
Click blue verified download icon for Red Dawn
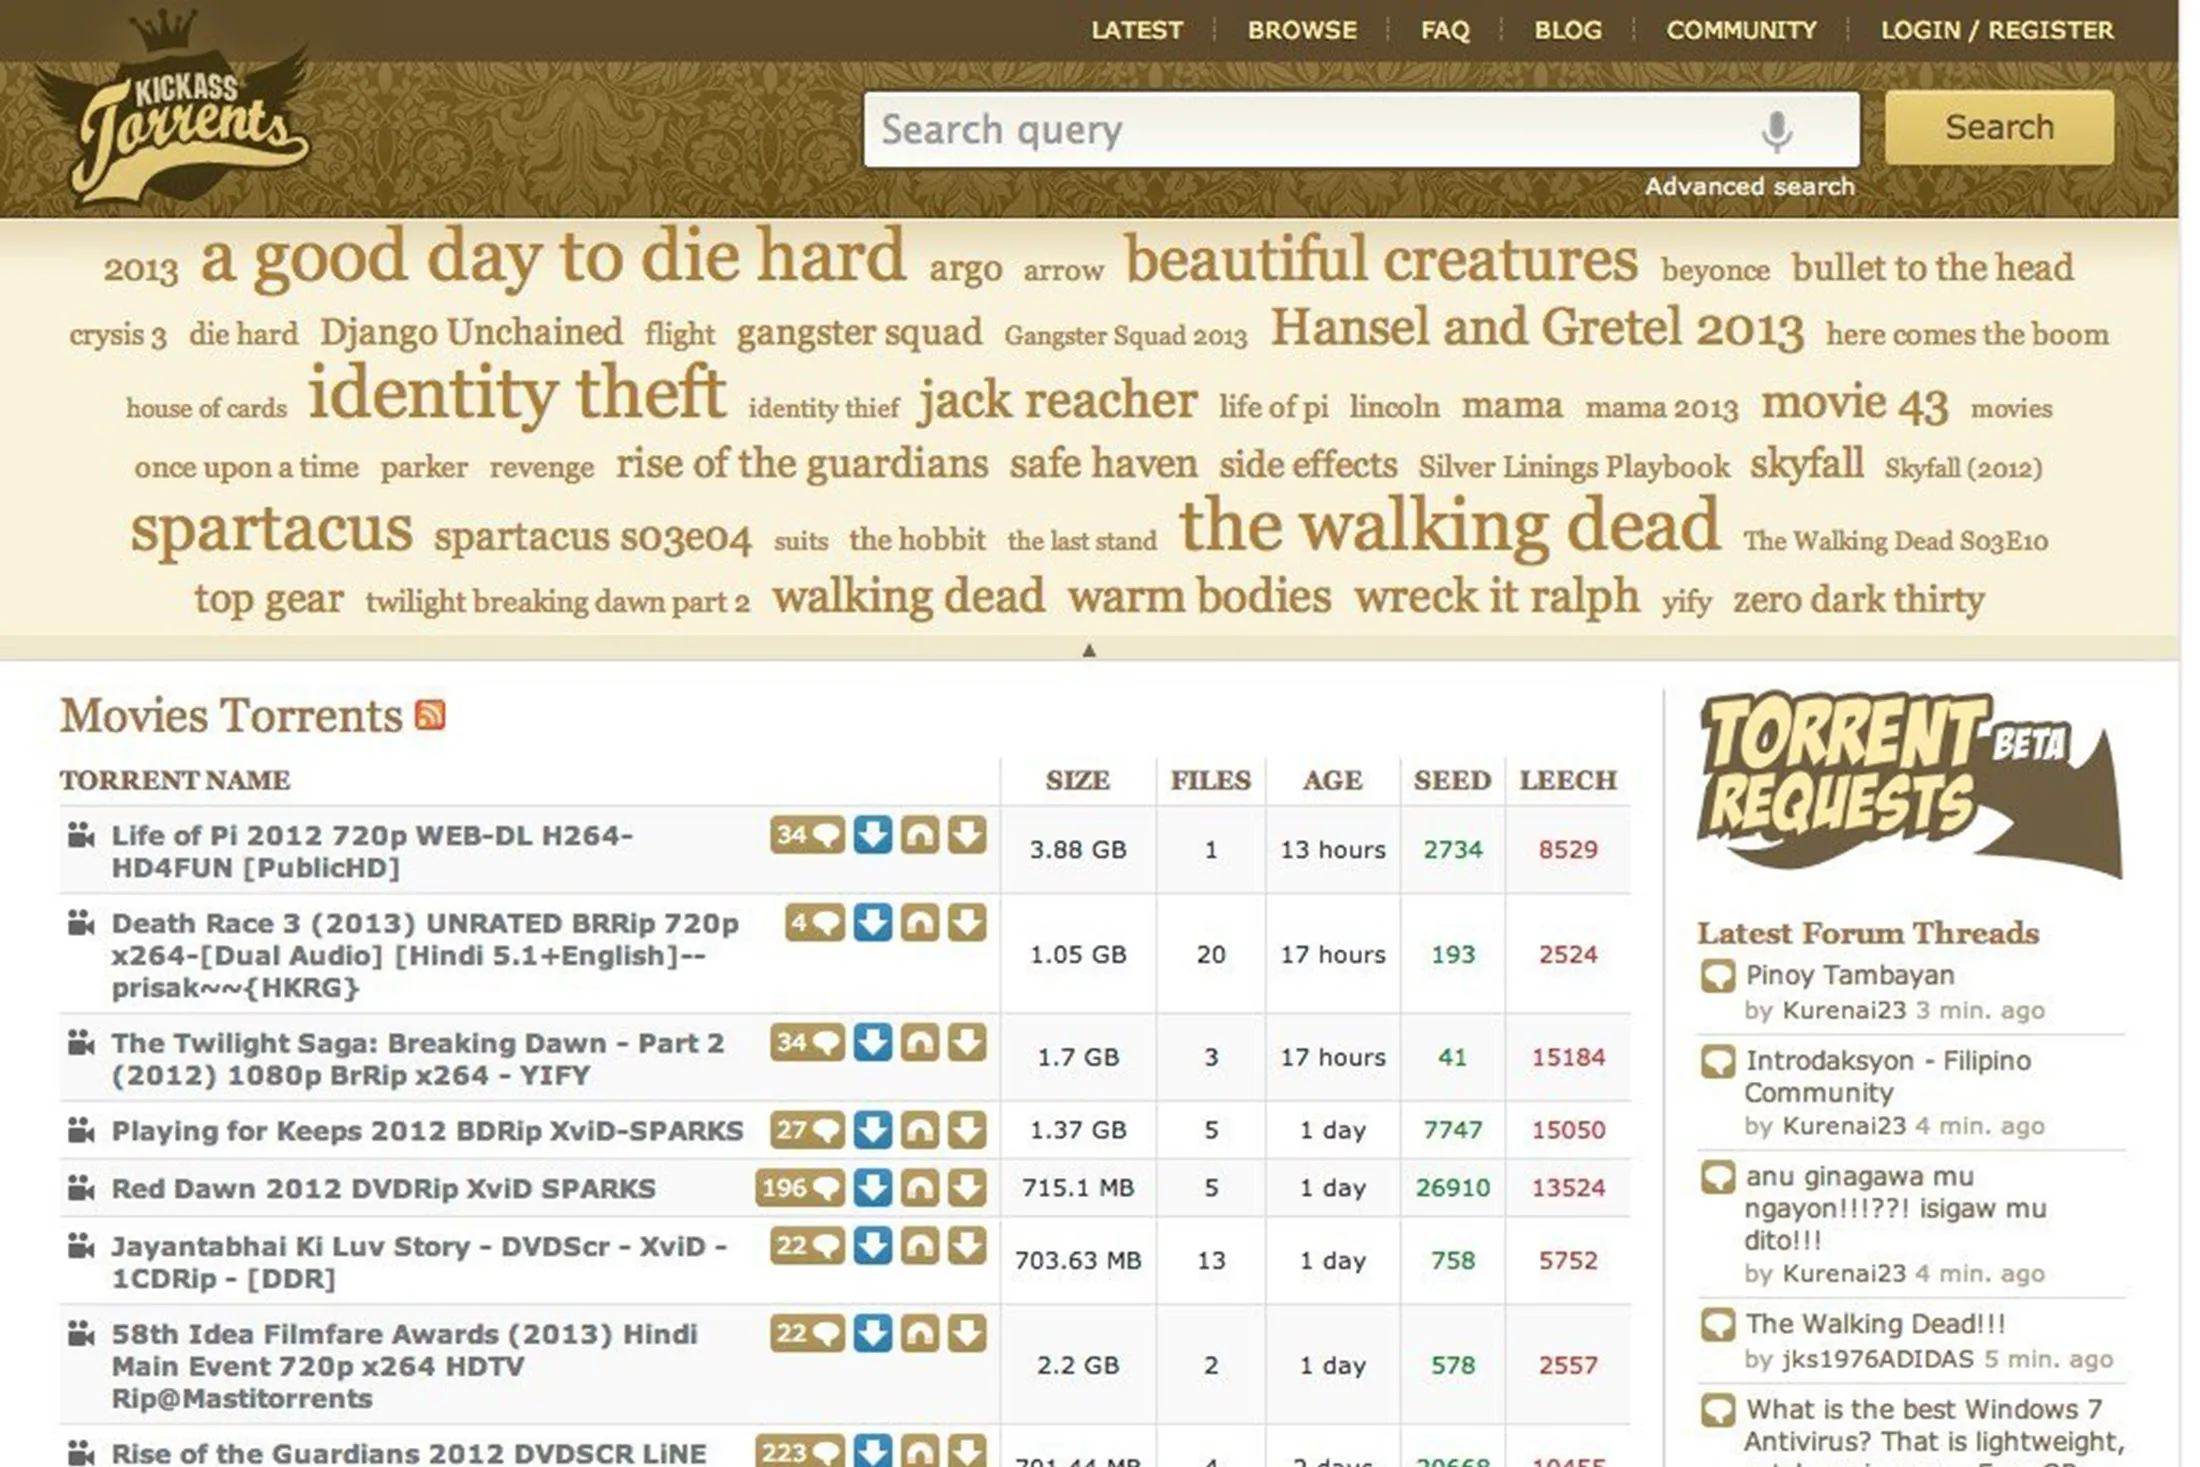(872, 1188)
